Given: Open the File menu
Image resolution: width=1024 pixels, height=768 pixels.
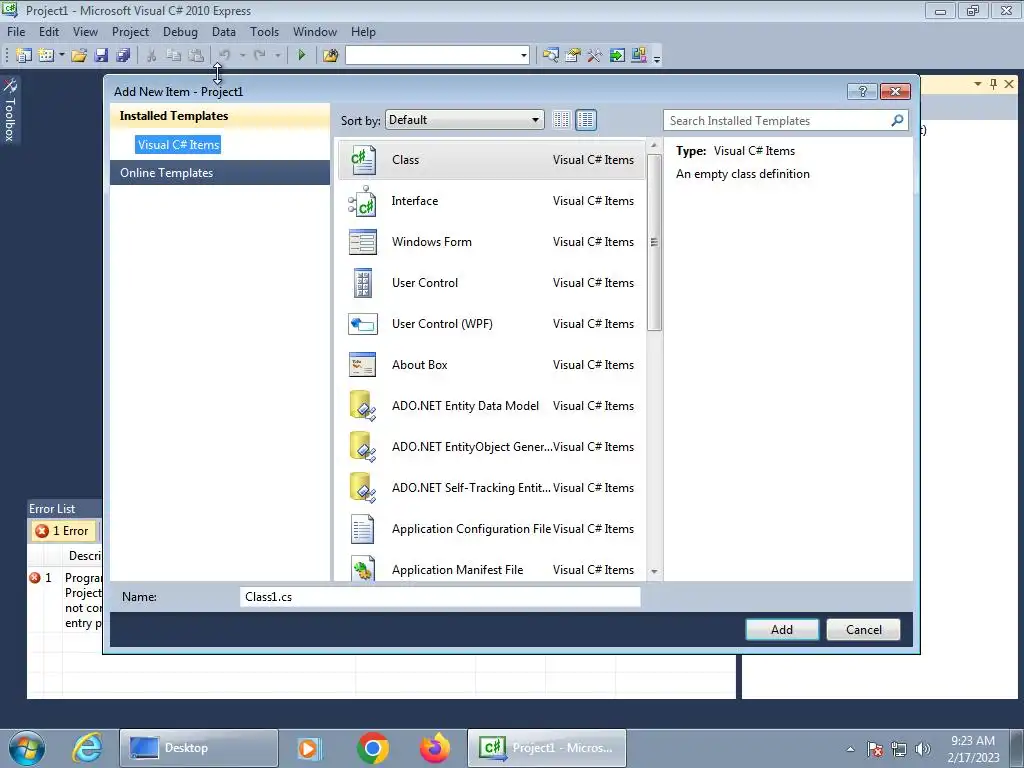Looking at the screenshot, I should click(16, 32).
